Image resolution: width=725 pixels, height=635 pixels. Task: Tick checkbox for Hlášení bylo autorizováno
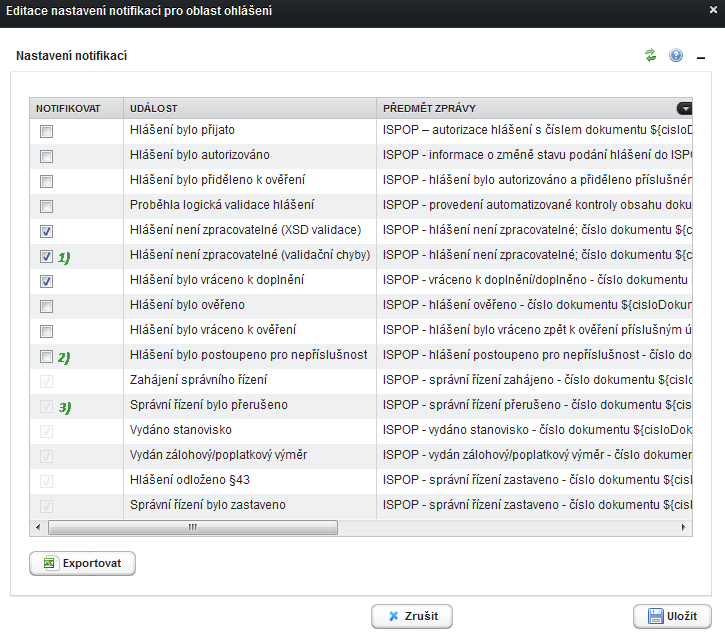[x=46, y=156]
